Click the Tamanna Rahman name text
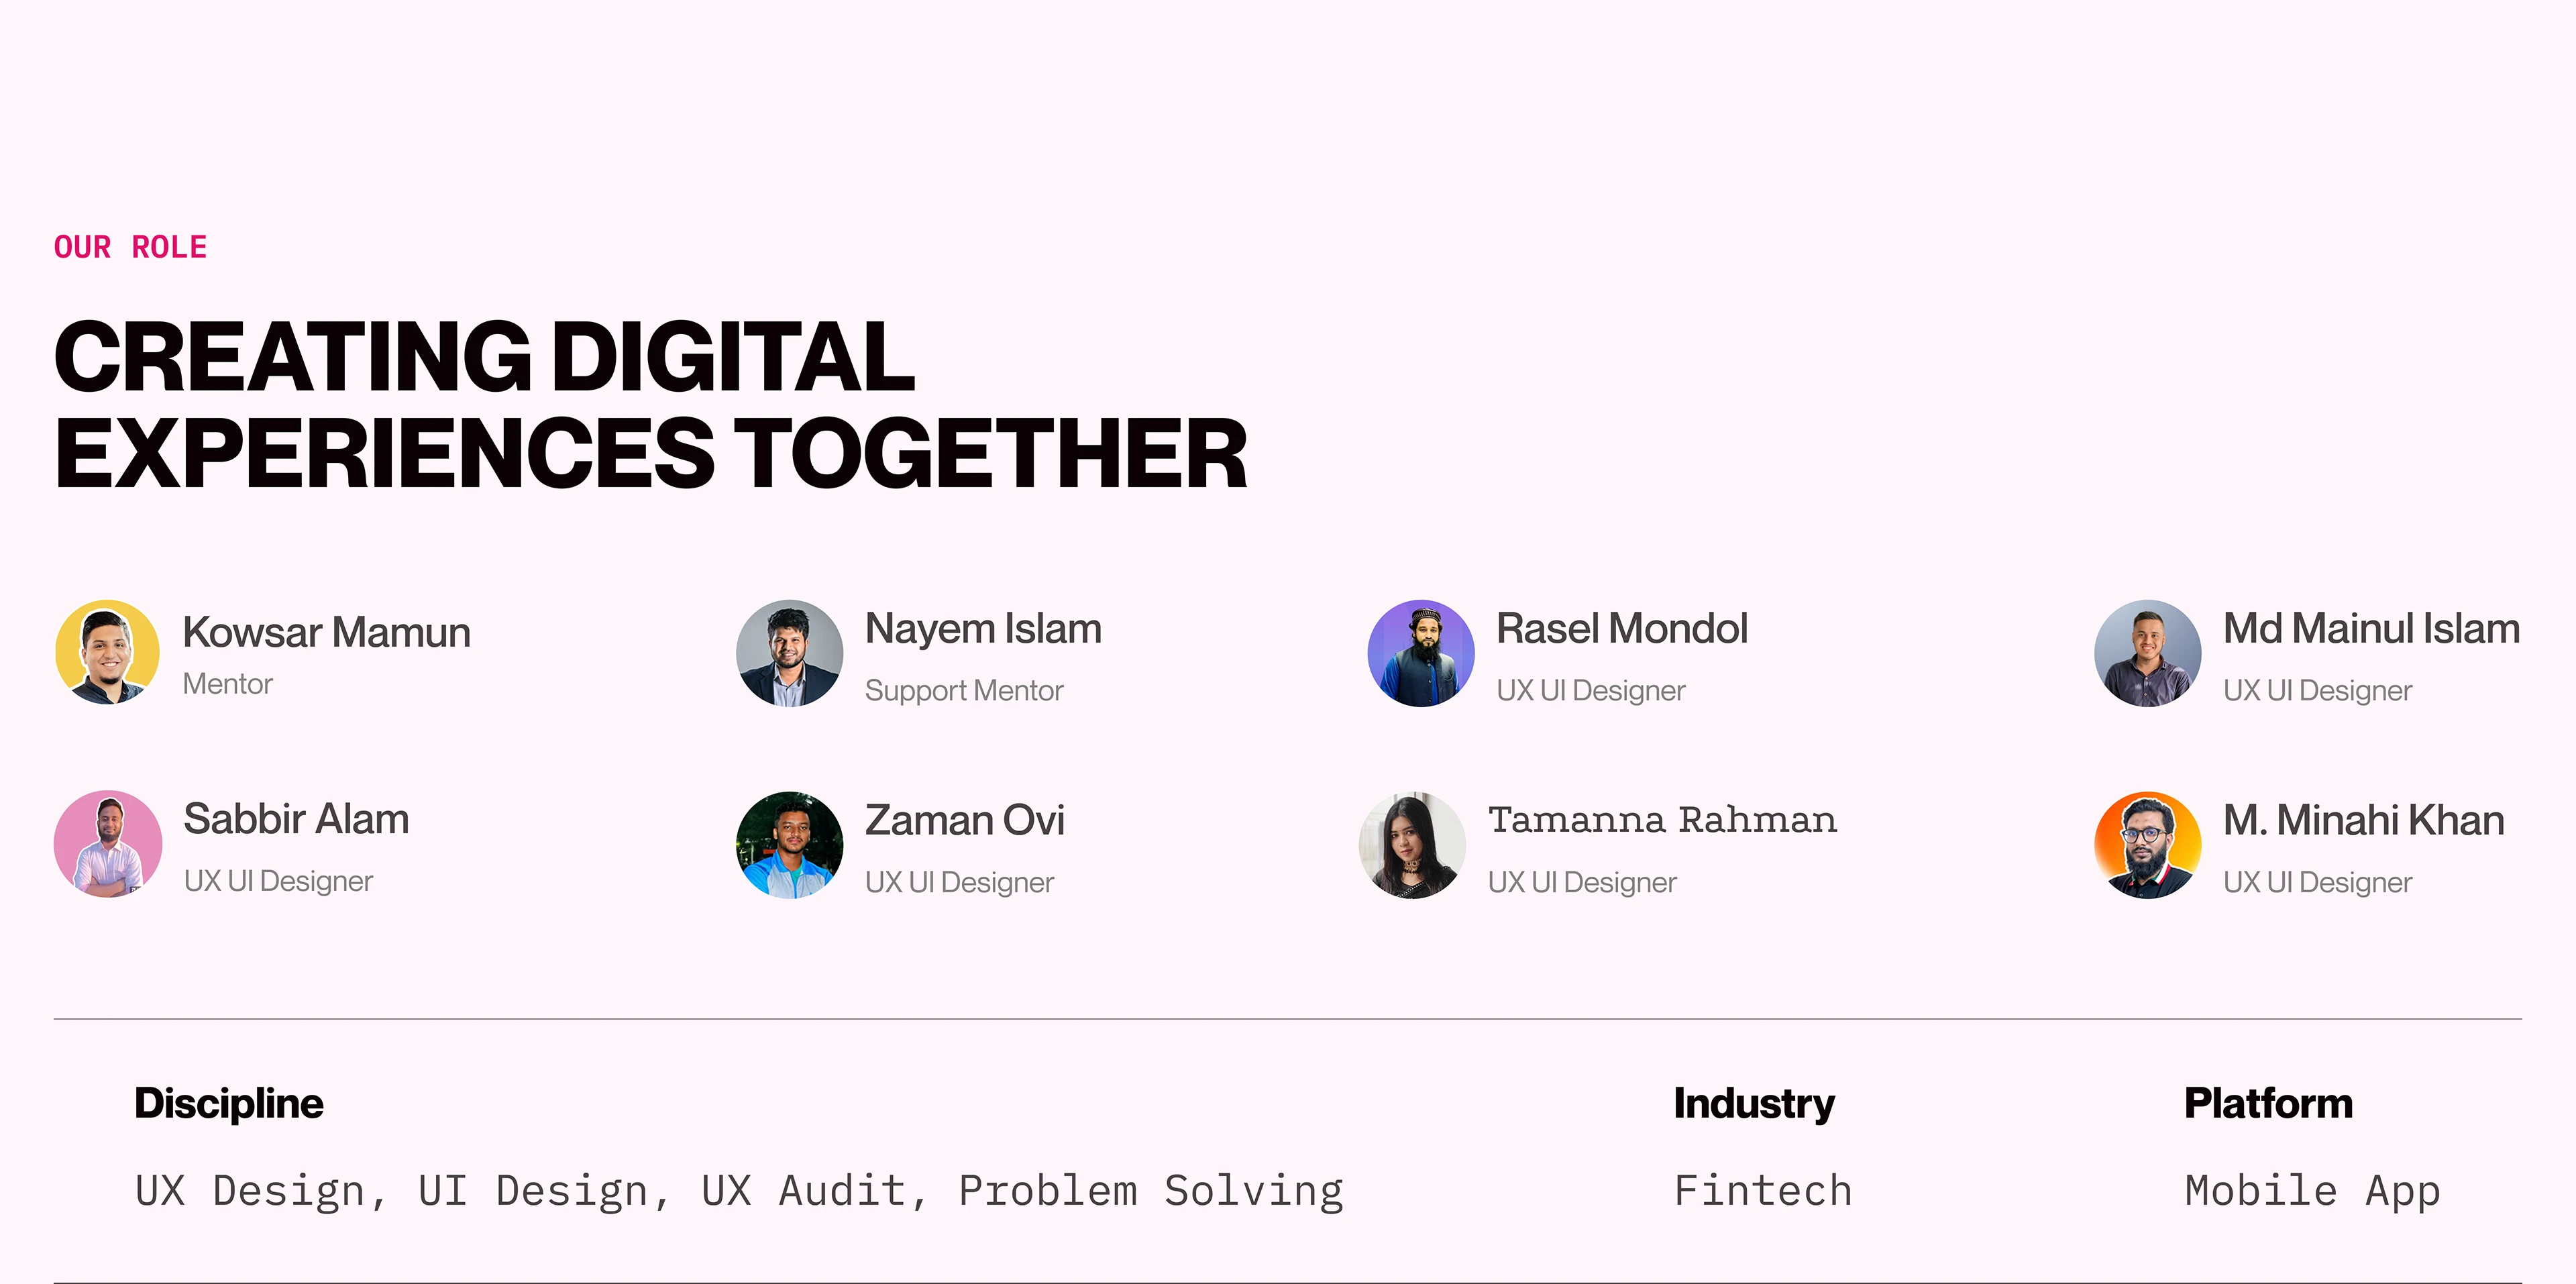The height and width of the screenshot is (1284, 2576). point(1662,820)
